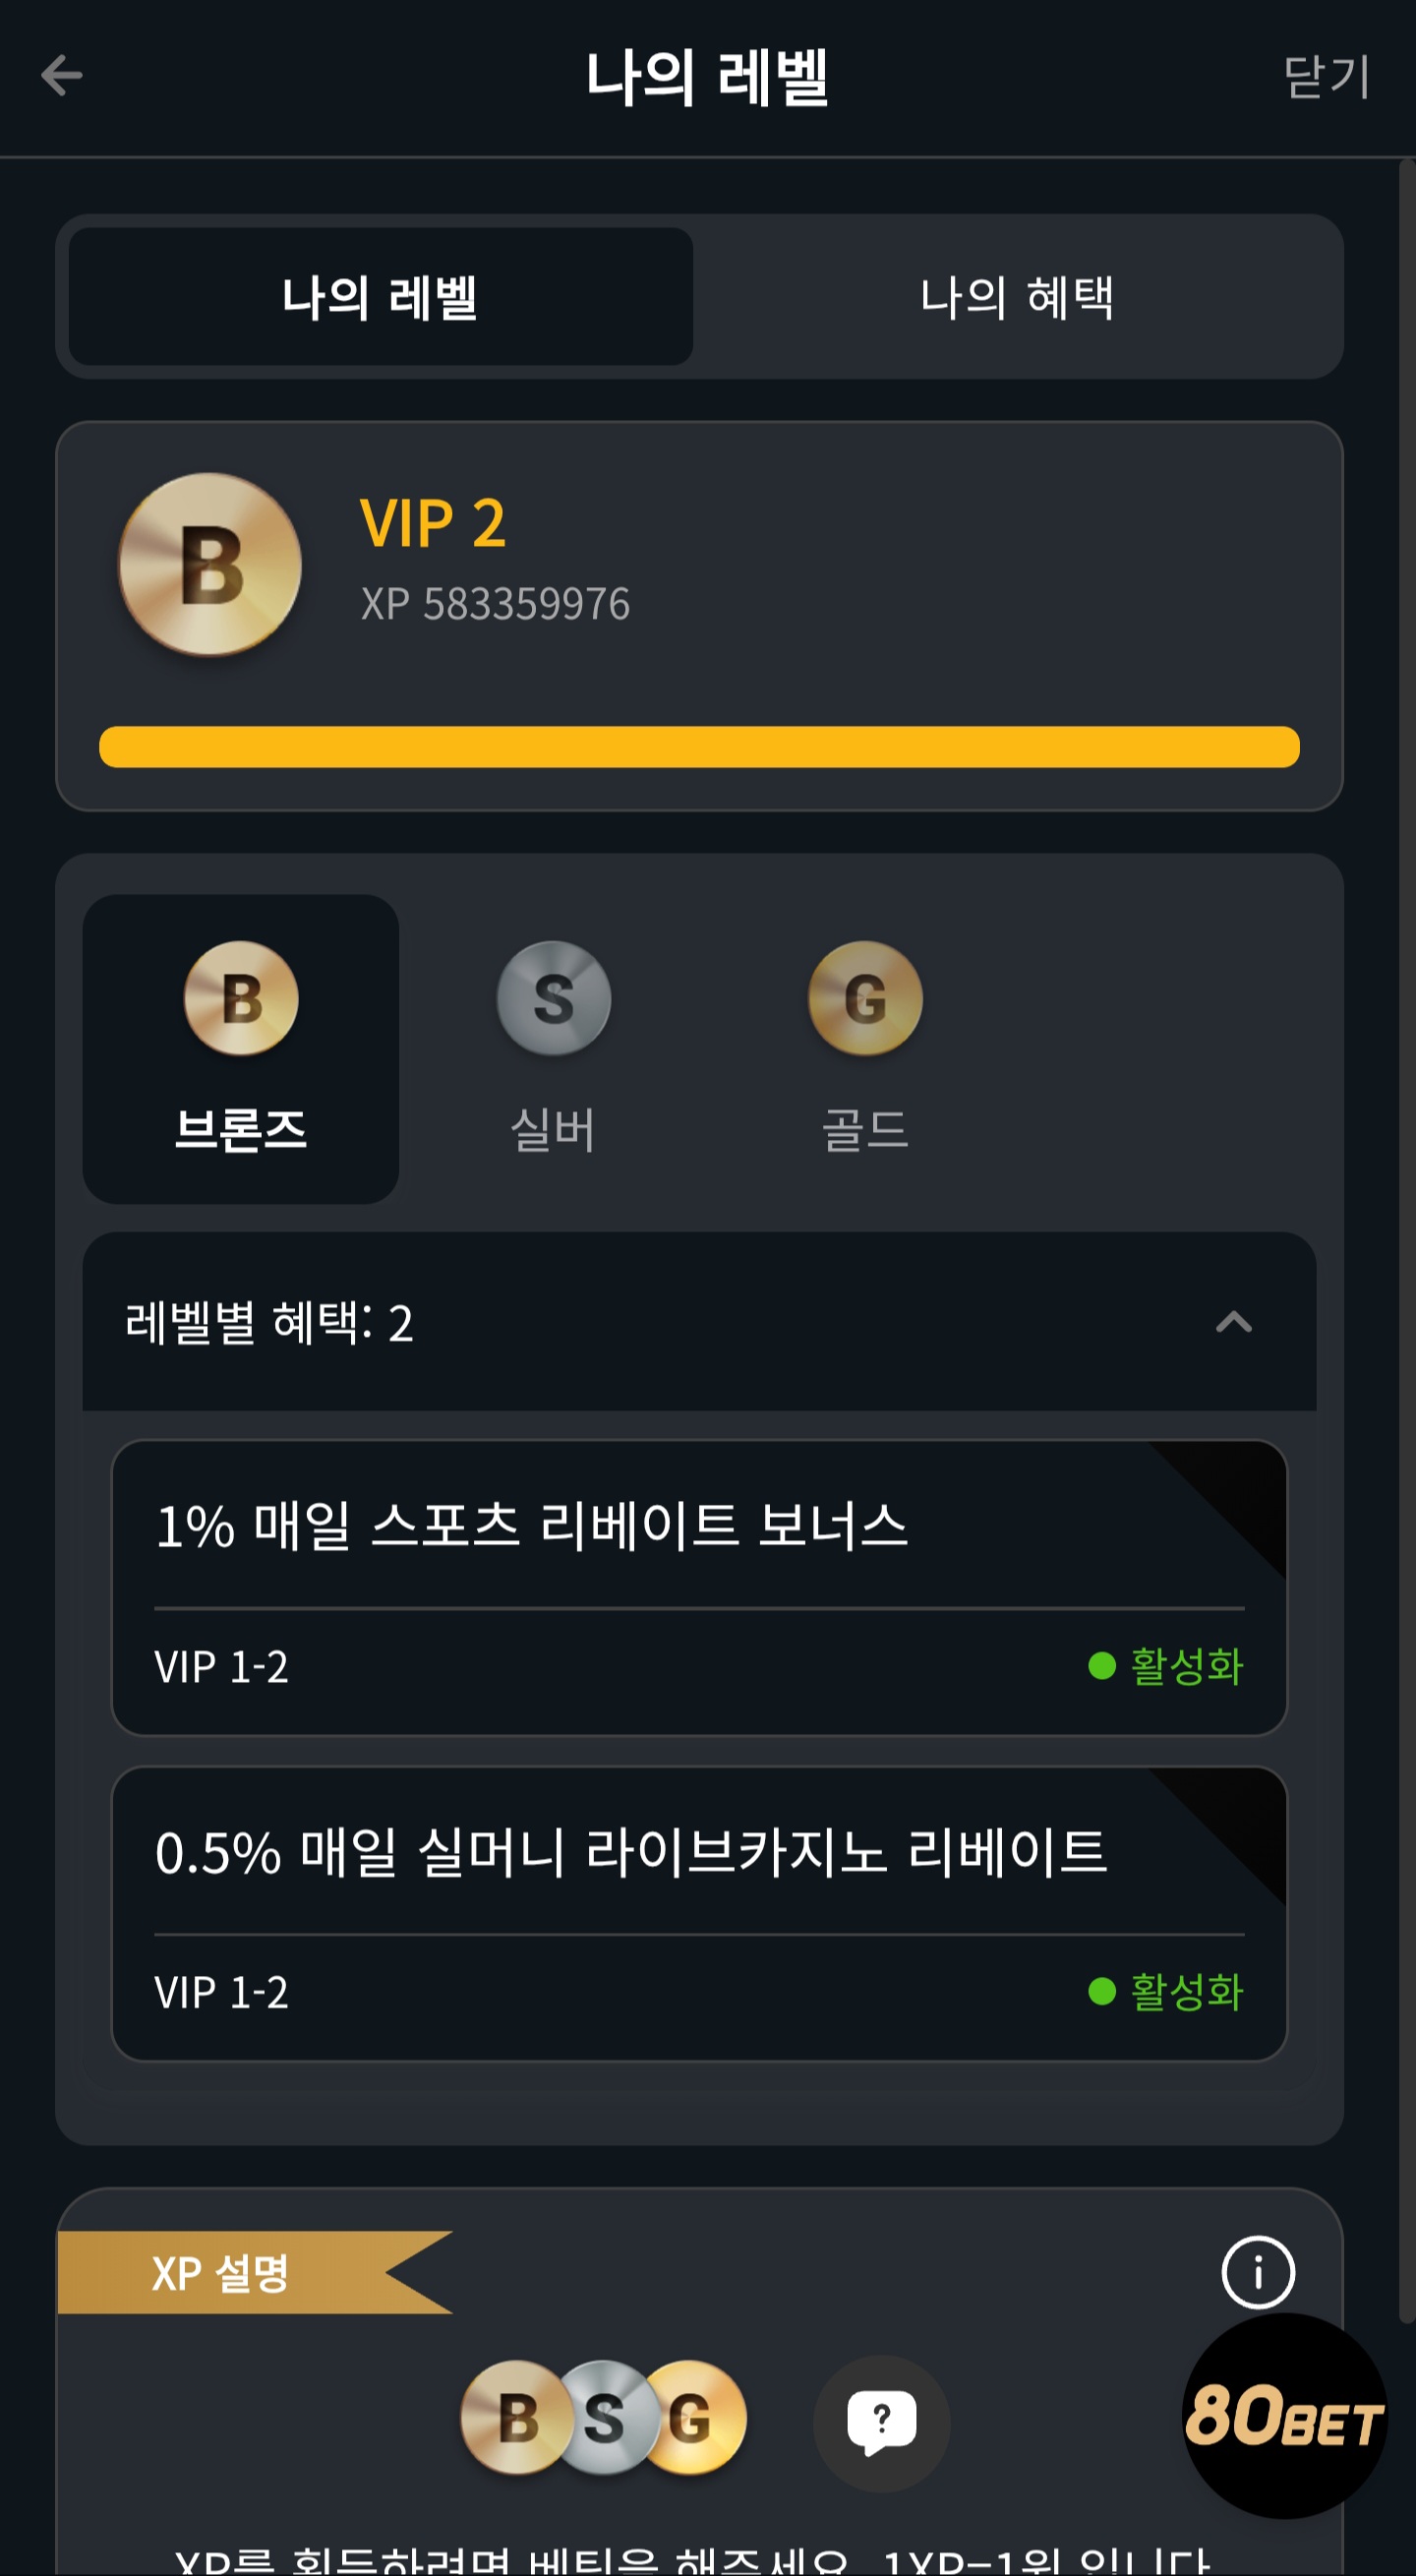Select the 나의 레벨 tab
This screenshot has width=1416, height=2576.
[x=380, y=297]
